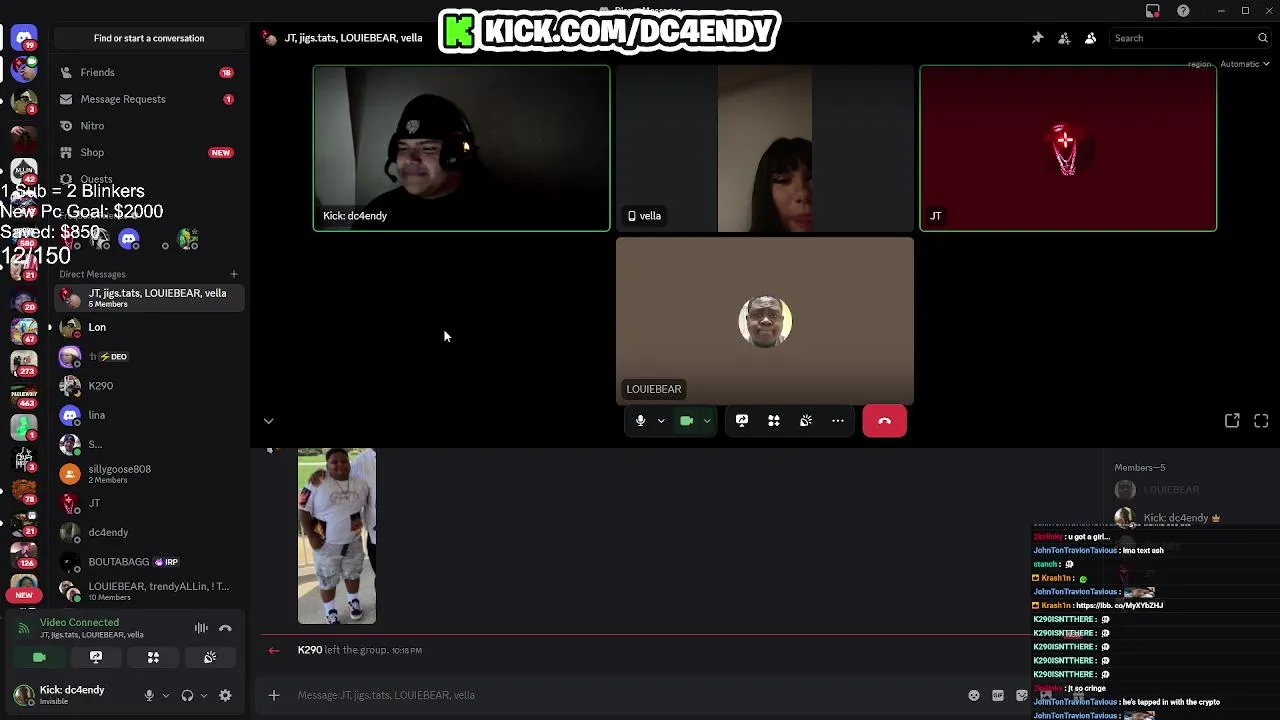1280x720 pixels.
Task: Focus the Kick: dc4endy video tile
Action: (461, 148)
